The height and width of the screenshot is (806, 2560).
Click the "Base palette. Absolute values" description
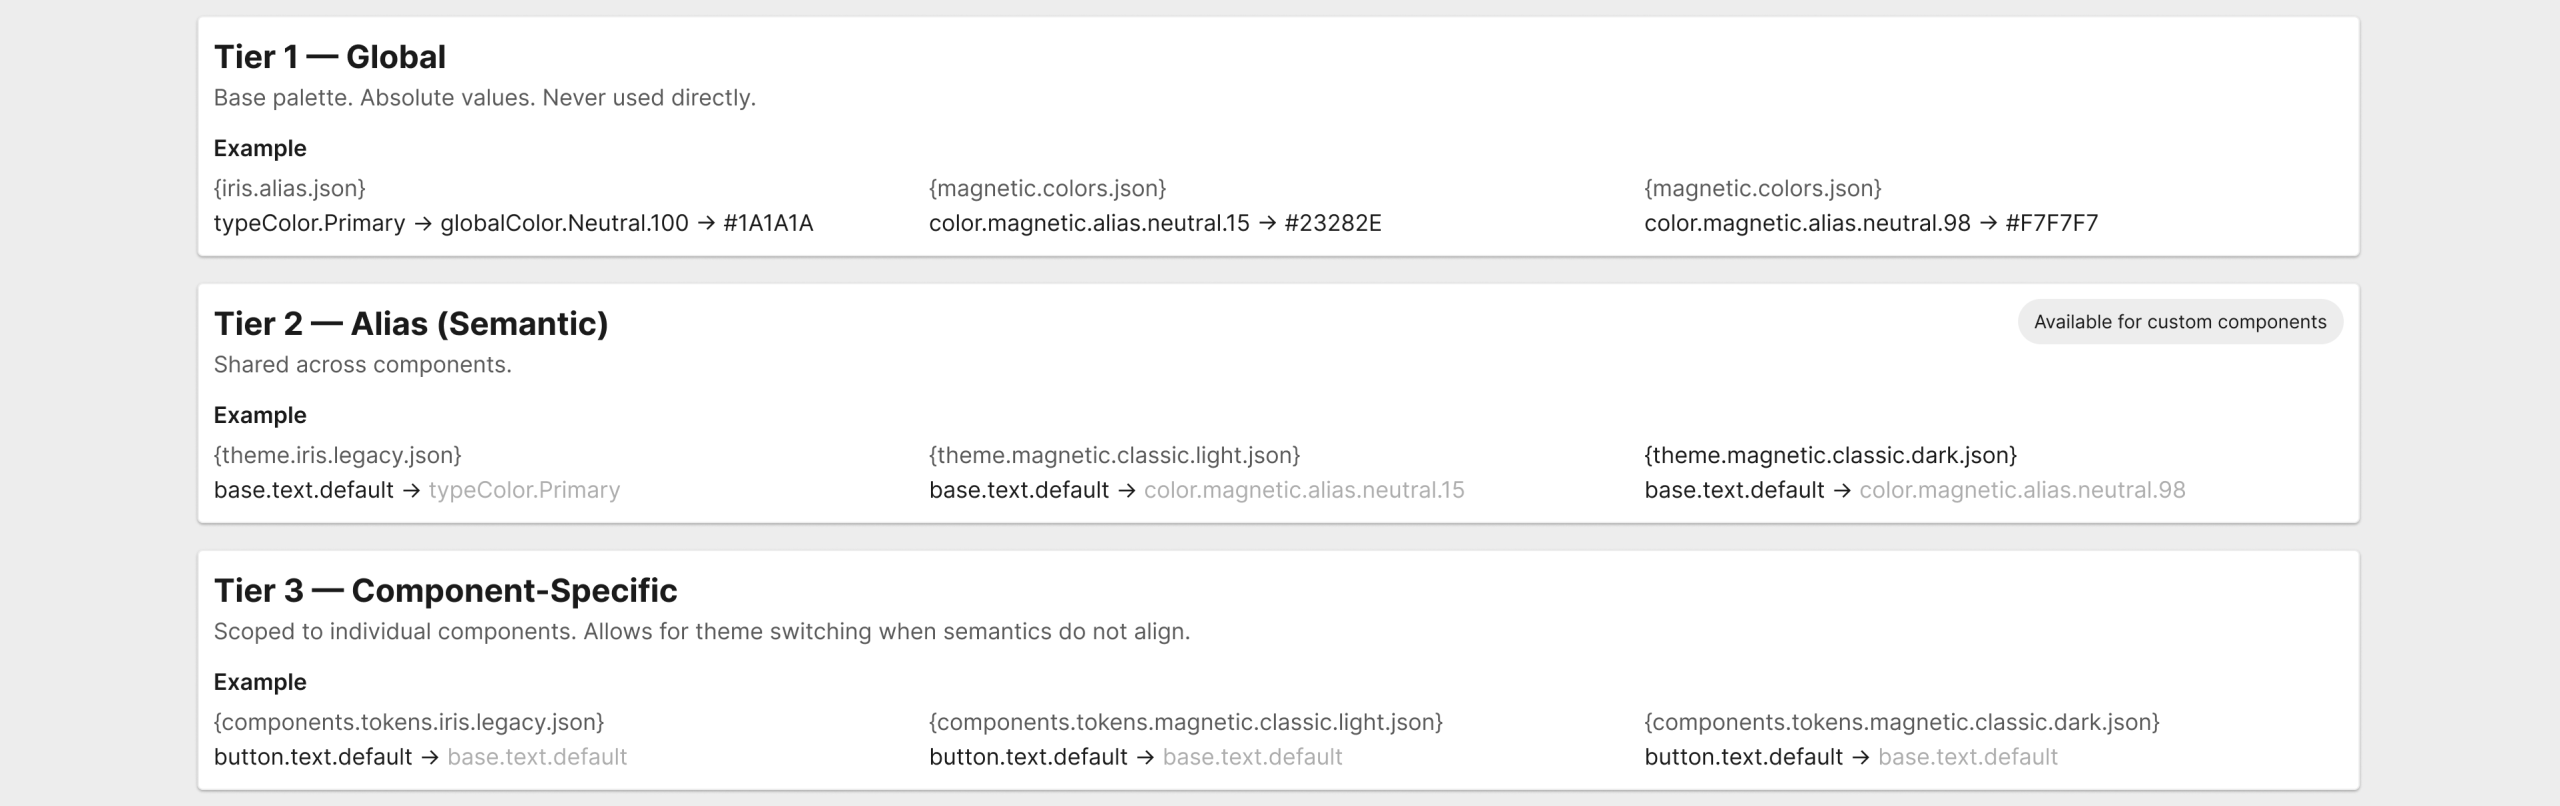pyautogui.click(x=484, y=98)
